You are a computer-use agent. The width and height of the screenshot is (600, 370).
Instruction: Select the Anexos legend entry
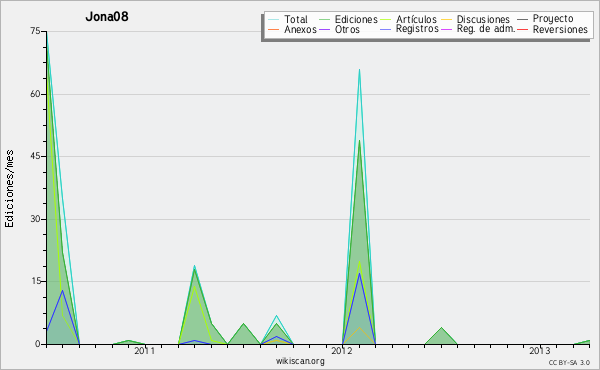(x=292, y=29)
